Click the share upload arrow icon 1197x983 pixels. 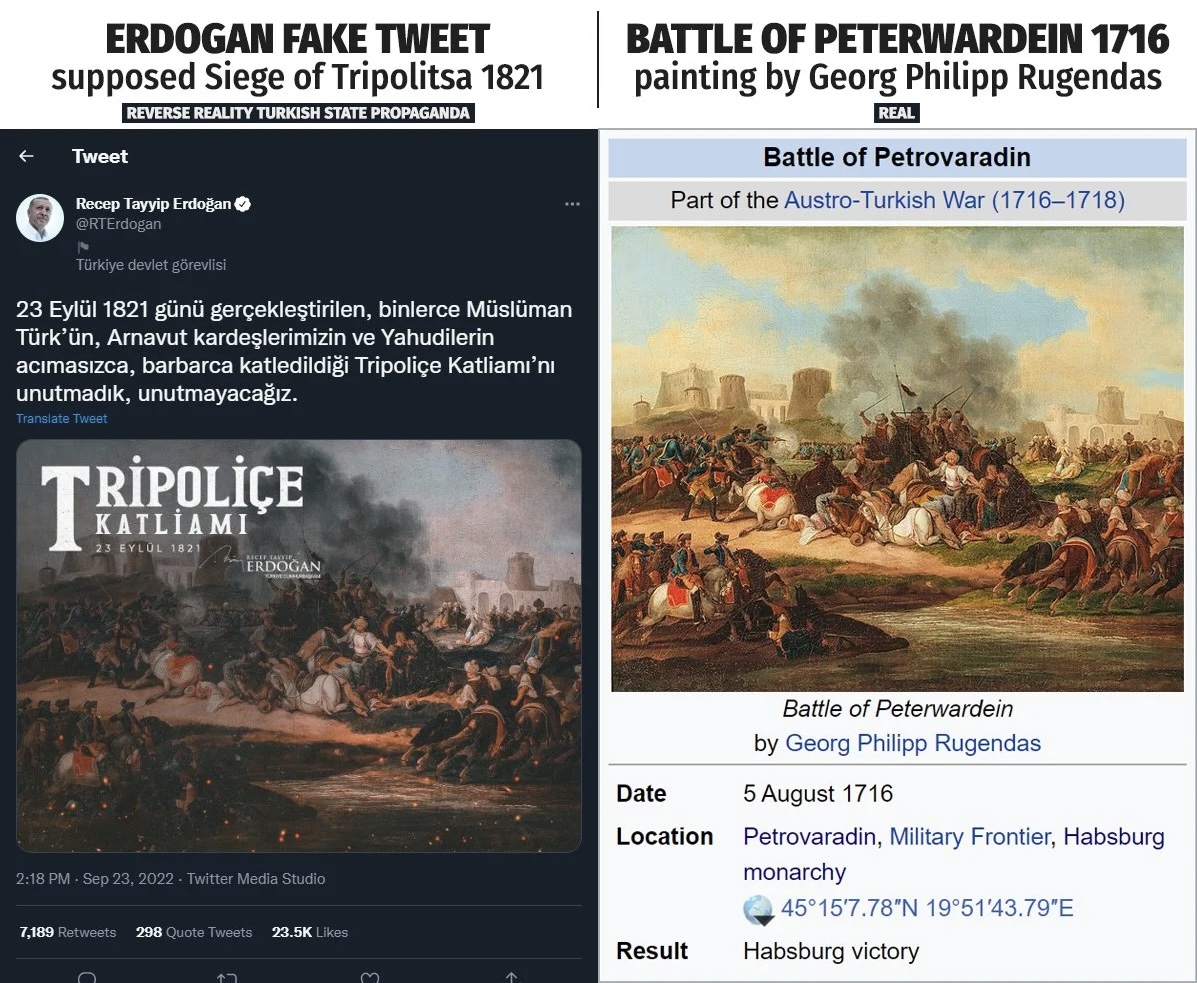(x=511, y=977)
